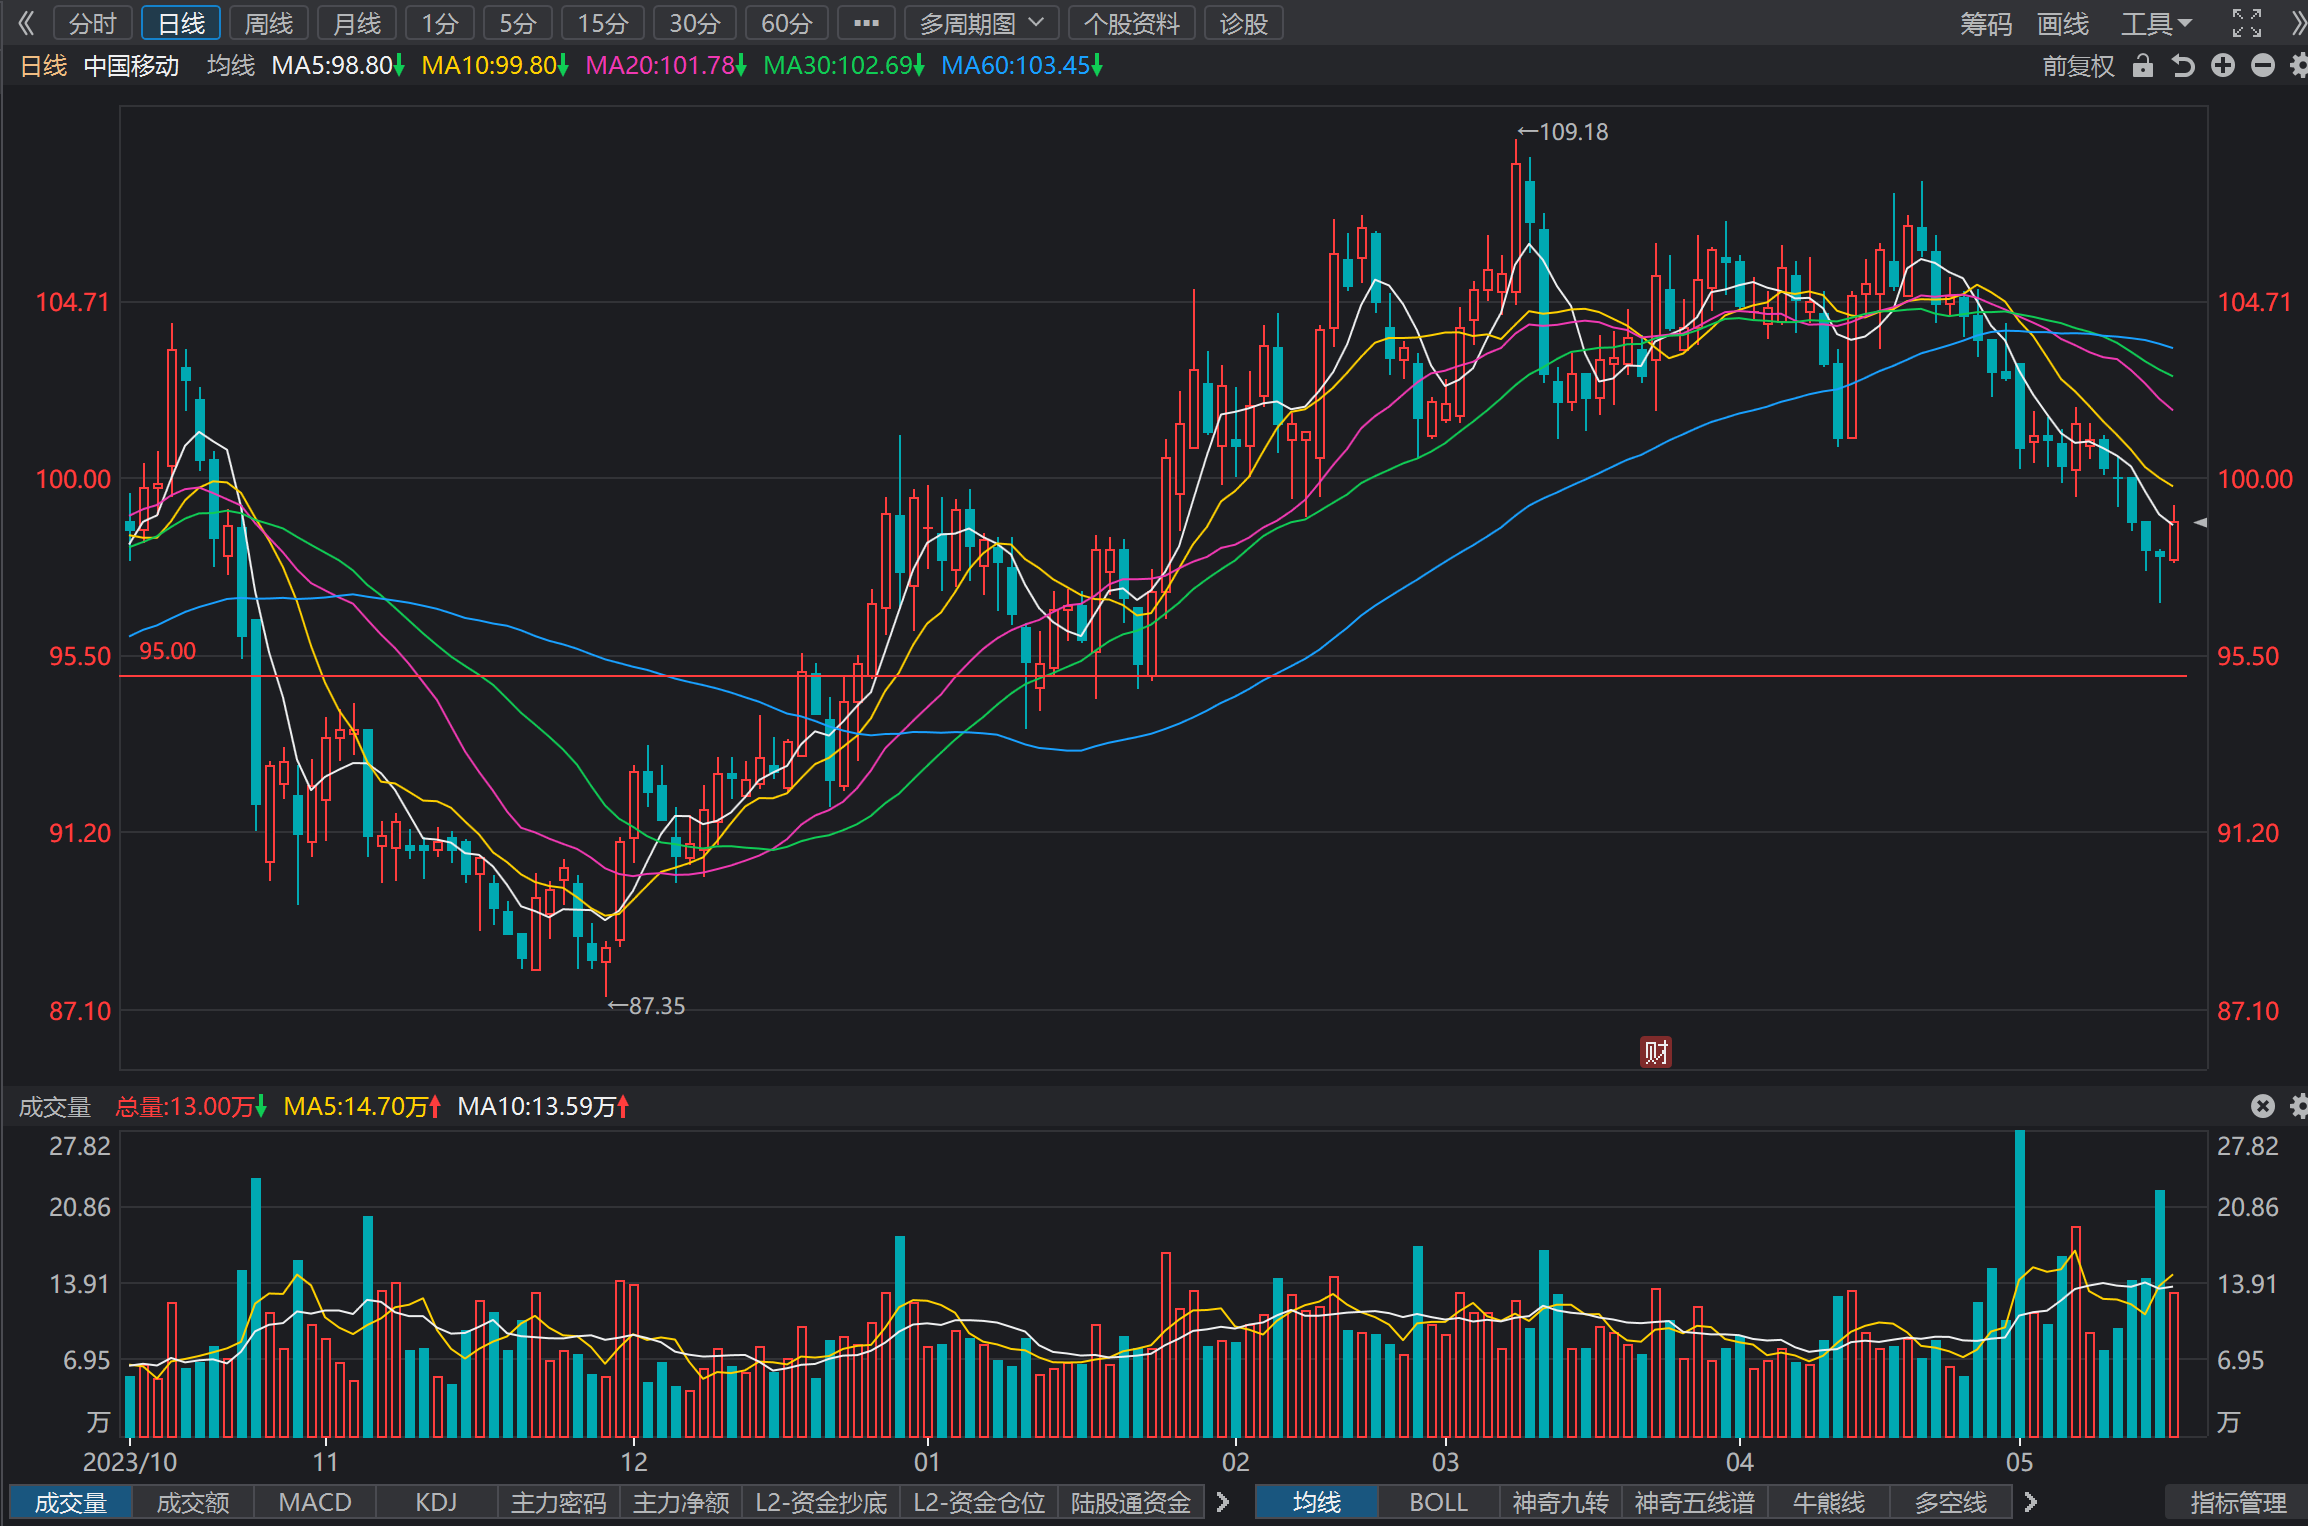Click MA60:103.45 blue legend label
Screen dimensions: 2308x1526
1022,66
